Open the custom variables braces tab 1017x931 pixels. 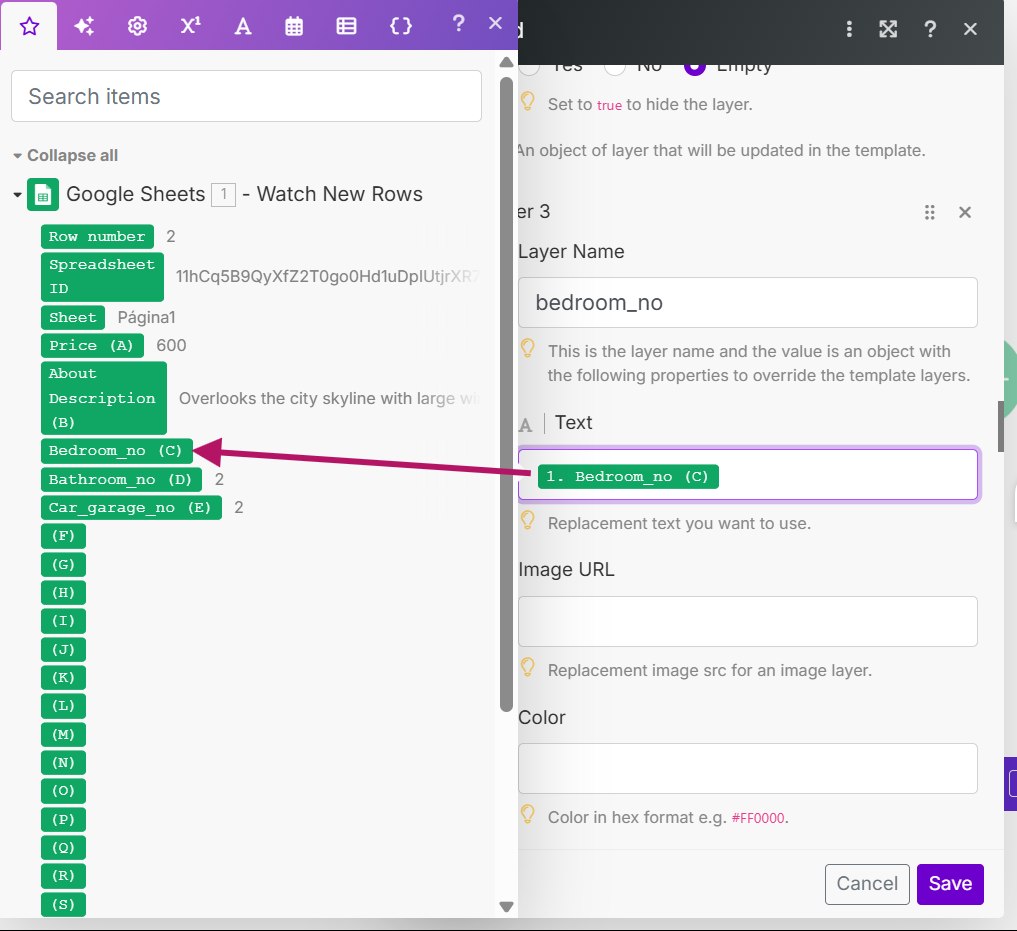click(401, 26)
